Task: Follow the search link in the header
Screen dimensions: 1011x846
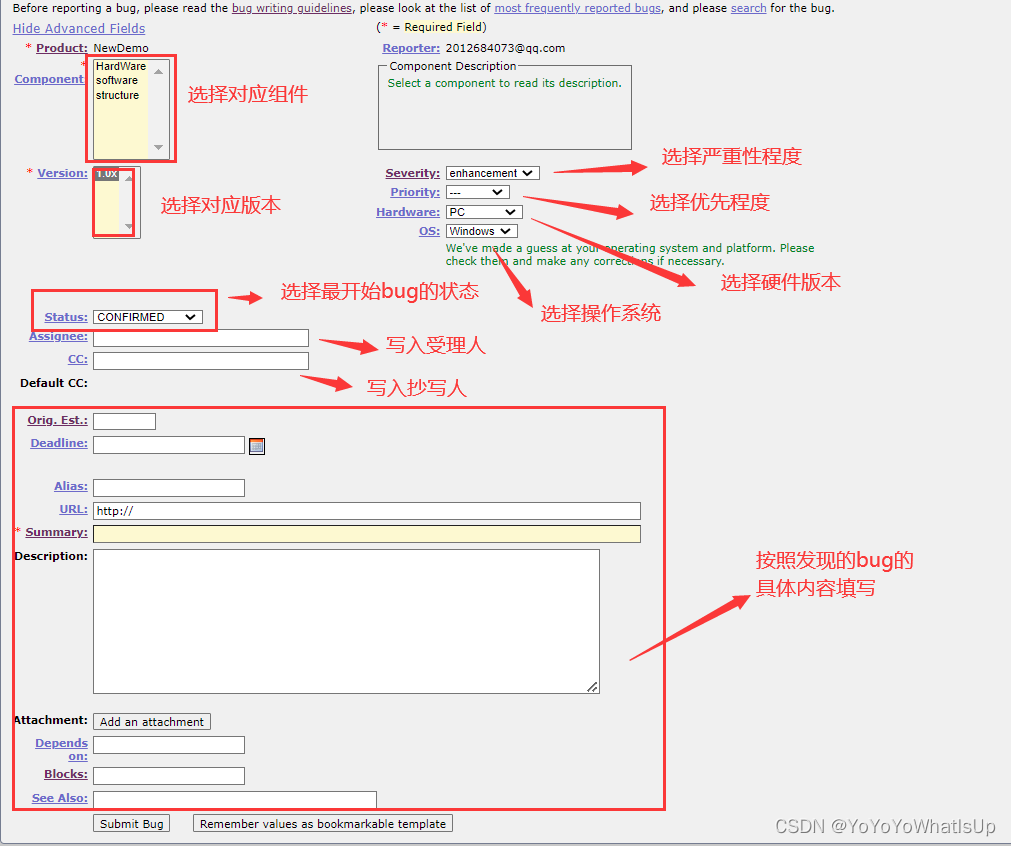Action: click(x=749, y=8)
